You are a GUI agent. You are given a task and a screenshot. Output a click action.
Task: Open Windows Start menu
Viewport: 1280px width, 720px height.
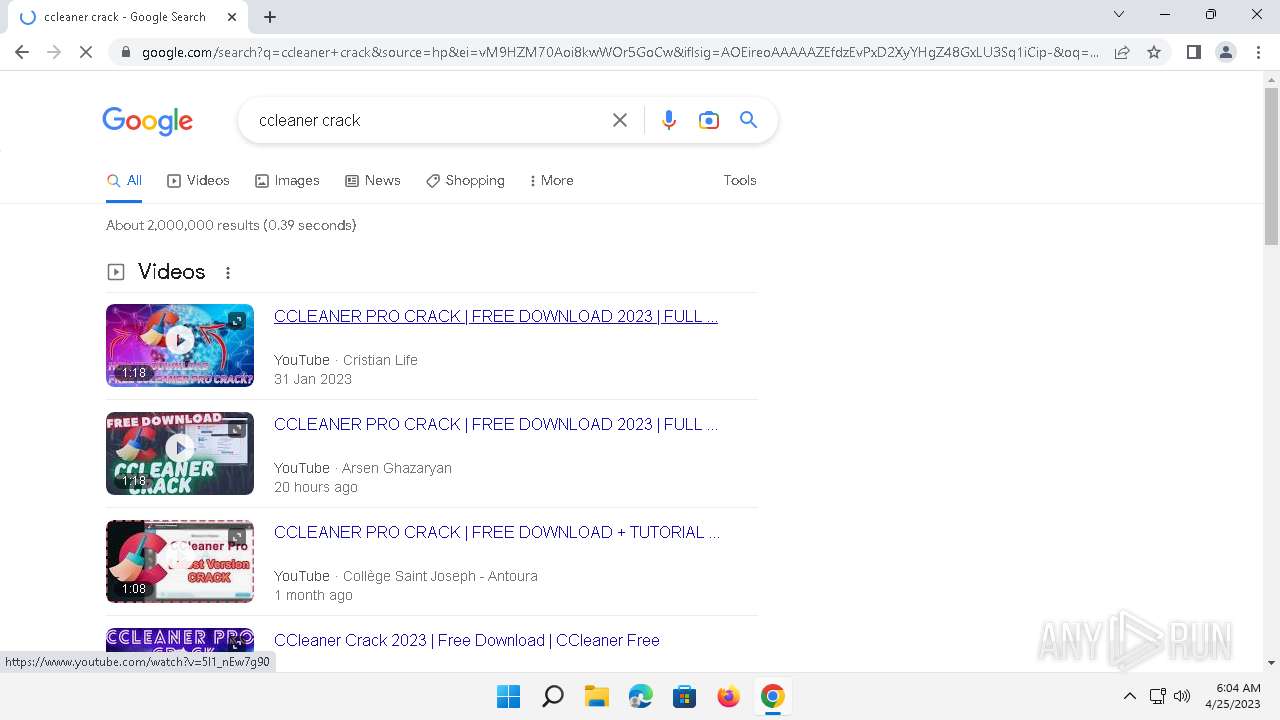[508, 696]
